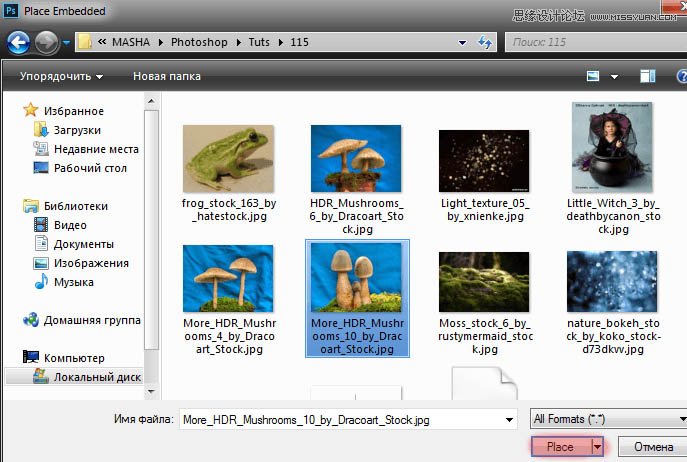The width and height of the screenshot is (687, 462).
Task: Click the Загрузки folder icon
Action: click(41, 130)
